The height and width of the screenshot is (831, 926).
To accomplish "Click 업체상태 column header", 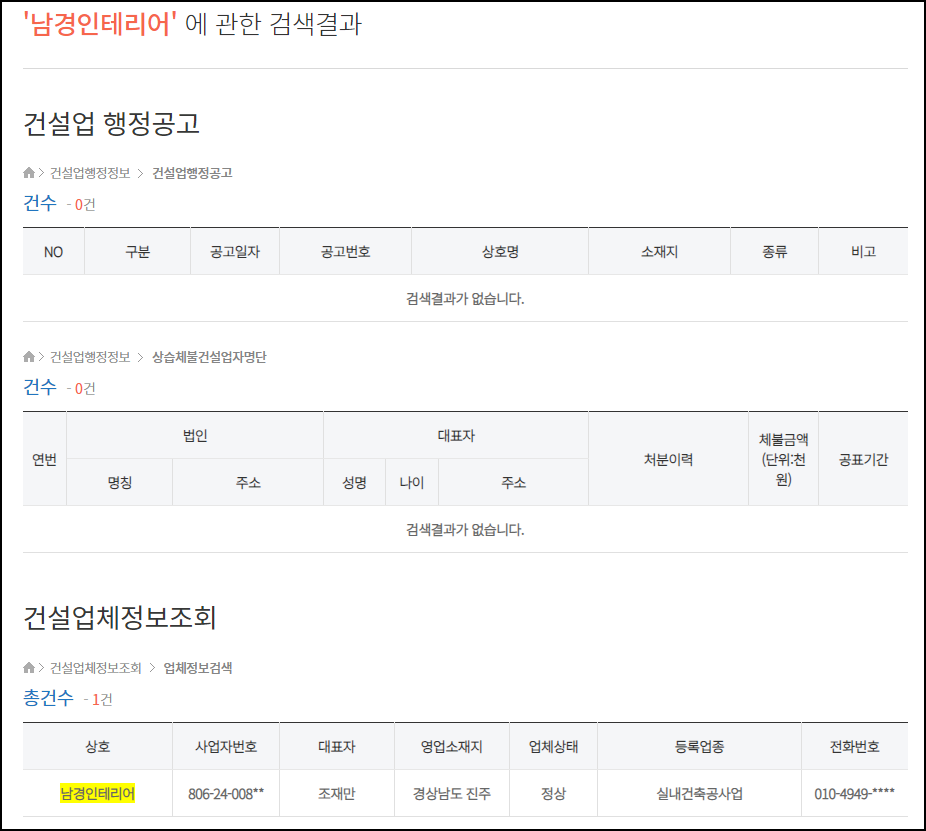I will (553, 747).
